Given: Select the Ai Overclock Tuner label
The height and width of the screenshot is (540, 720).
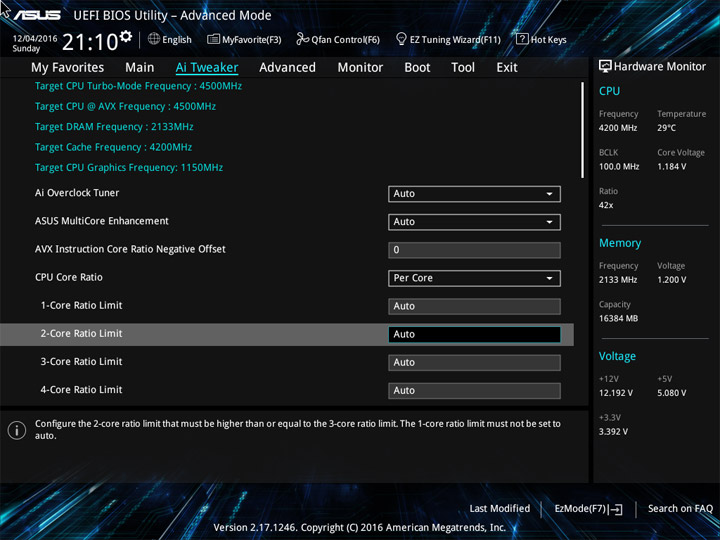Looking at the screenshot, I should [77, 193].
